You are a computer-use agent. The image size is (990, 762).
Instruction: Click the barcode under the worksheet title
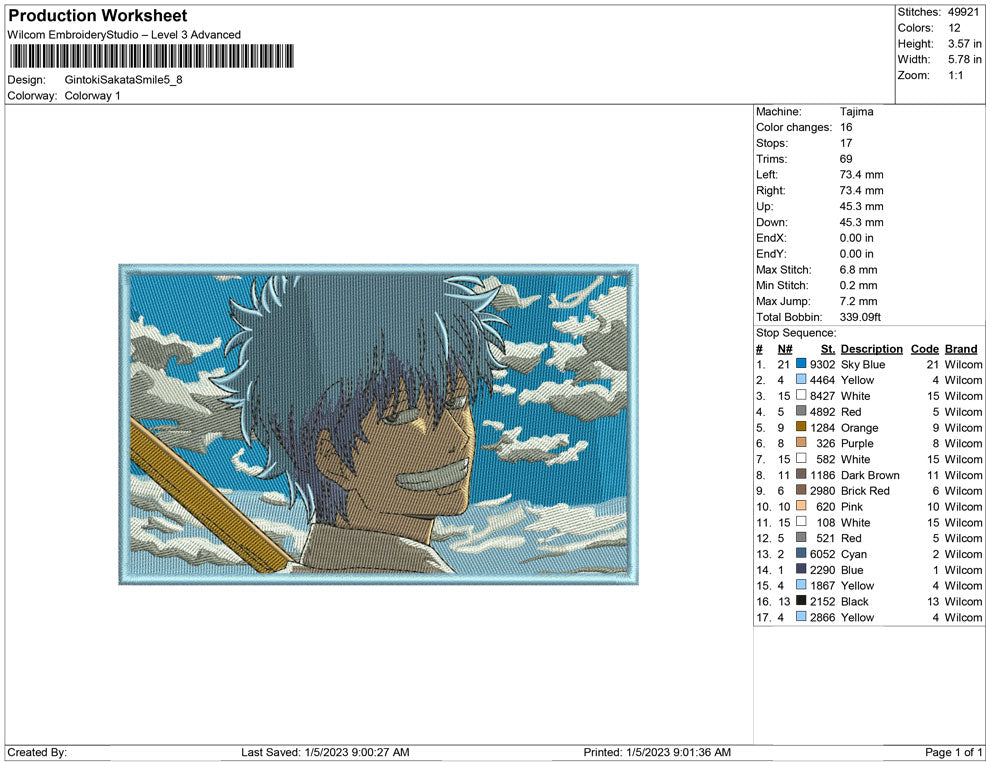(x=152, y=56)
